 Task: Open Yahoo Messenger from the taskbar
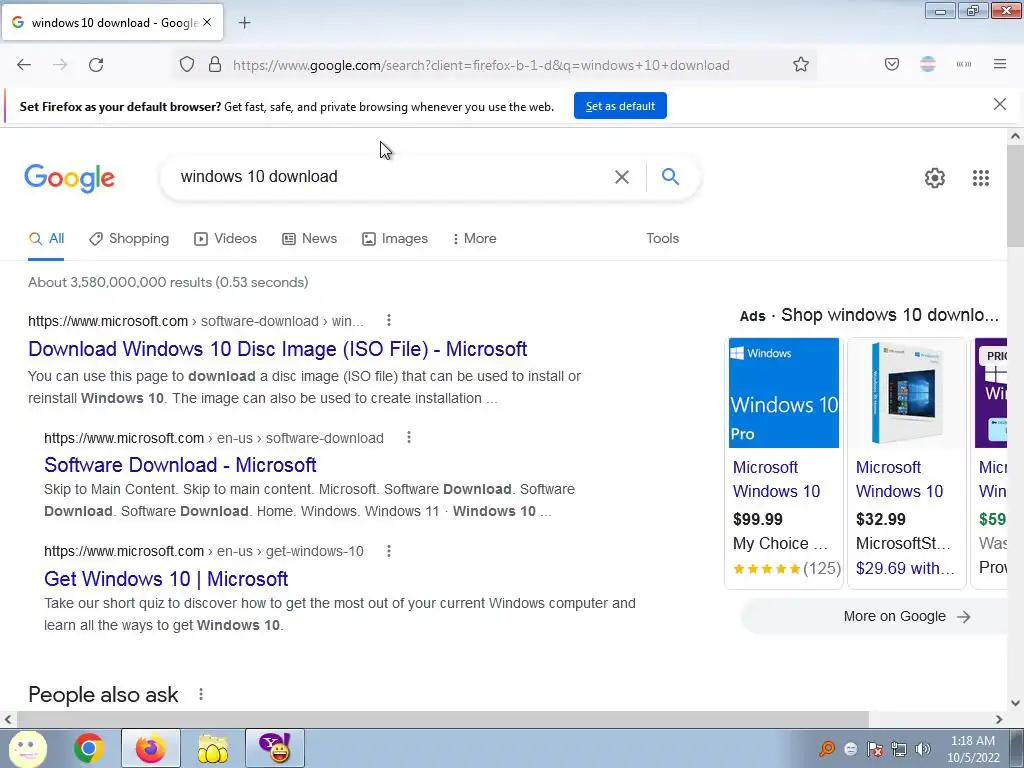275,748
